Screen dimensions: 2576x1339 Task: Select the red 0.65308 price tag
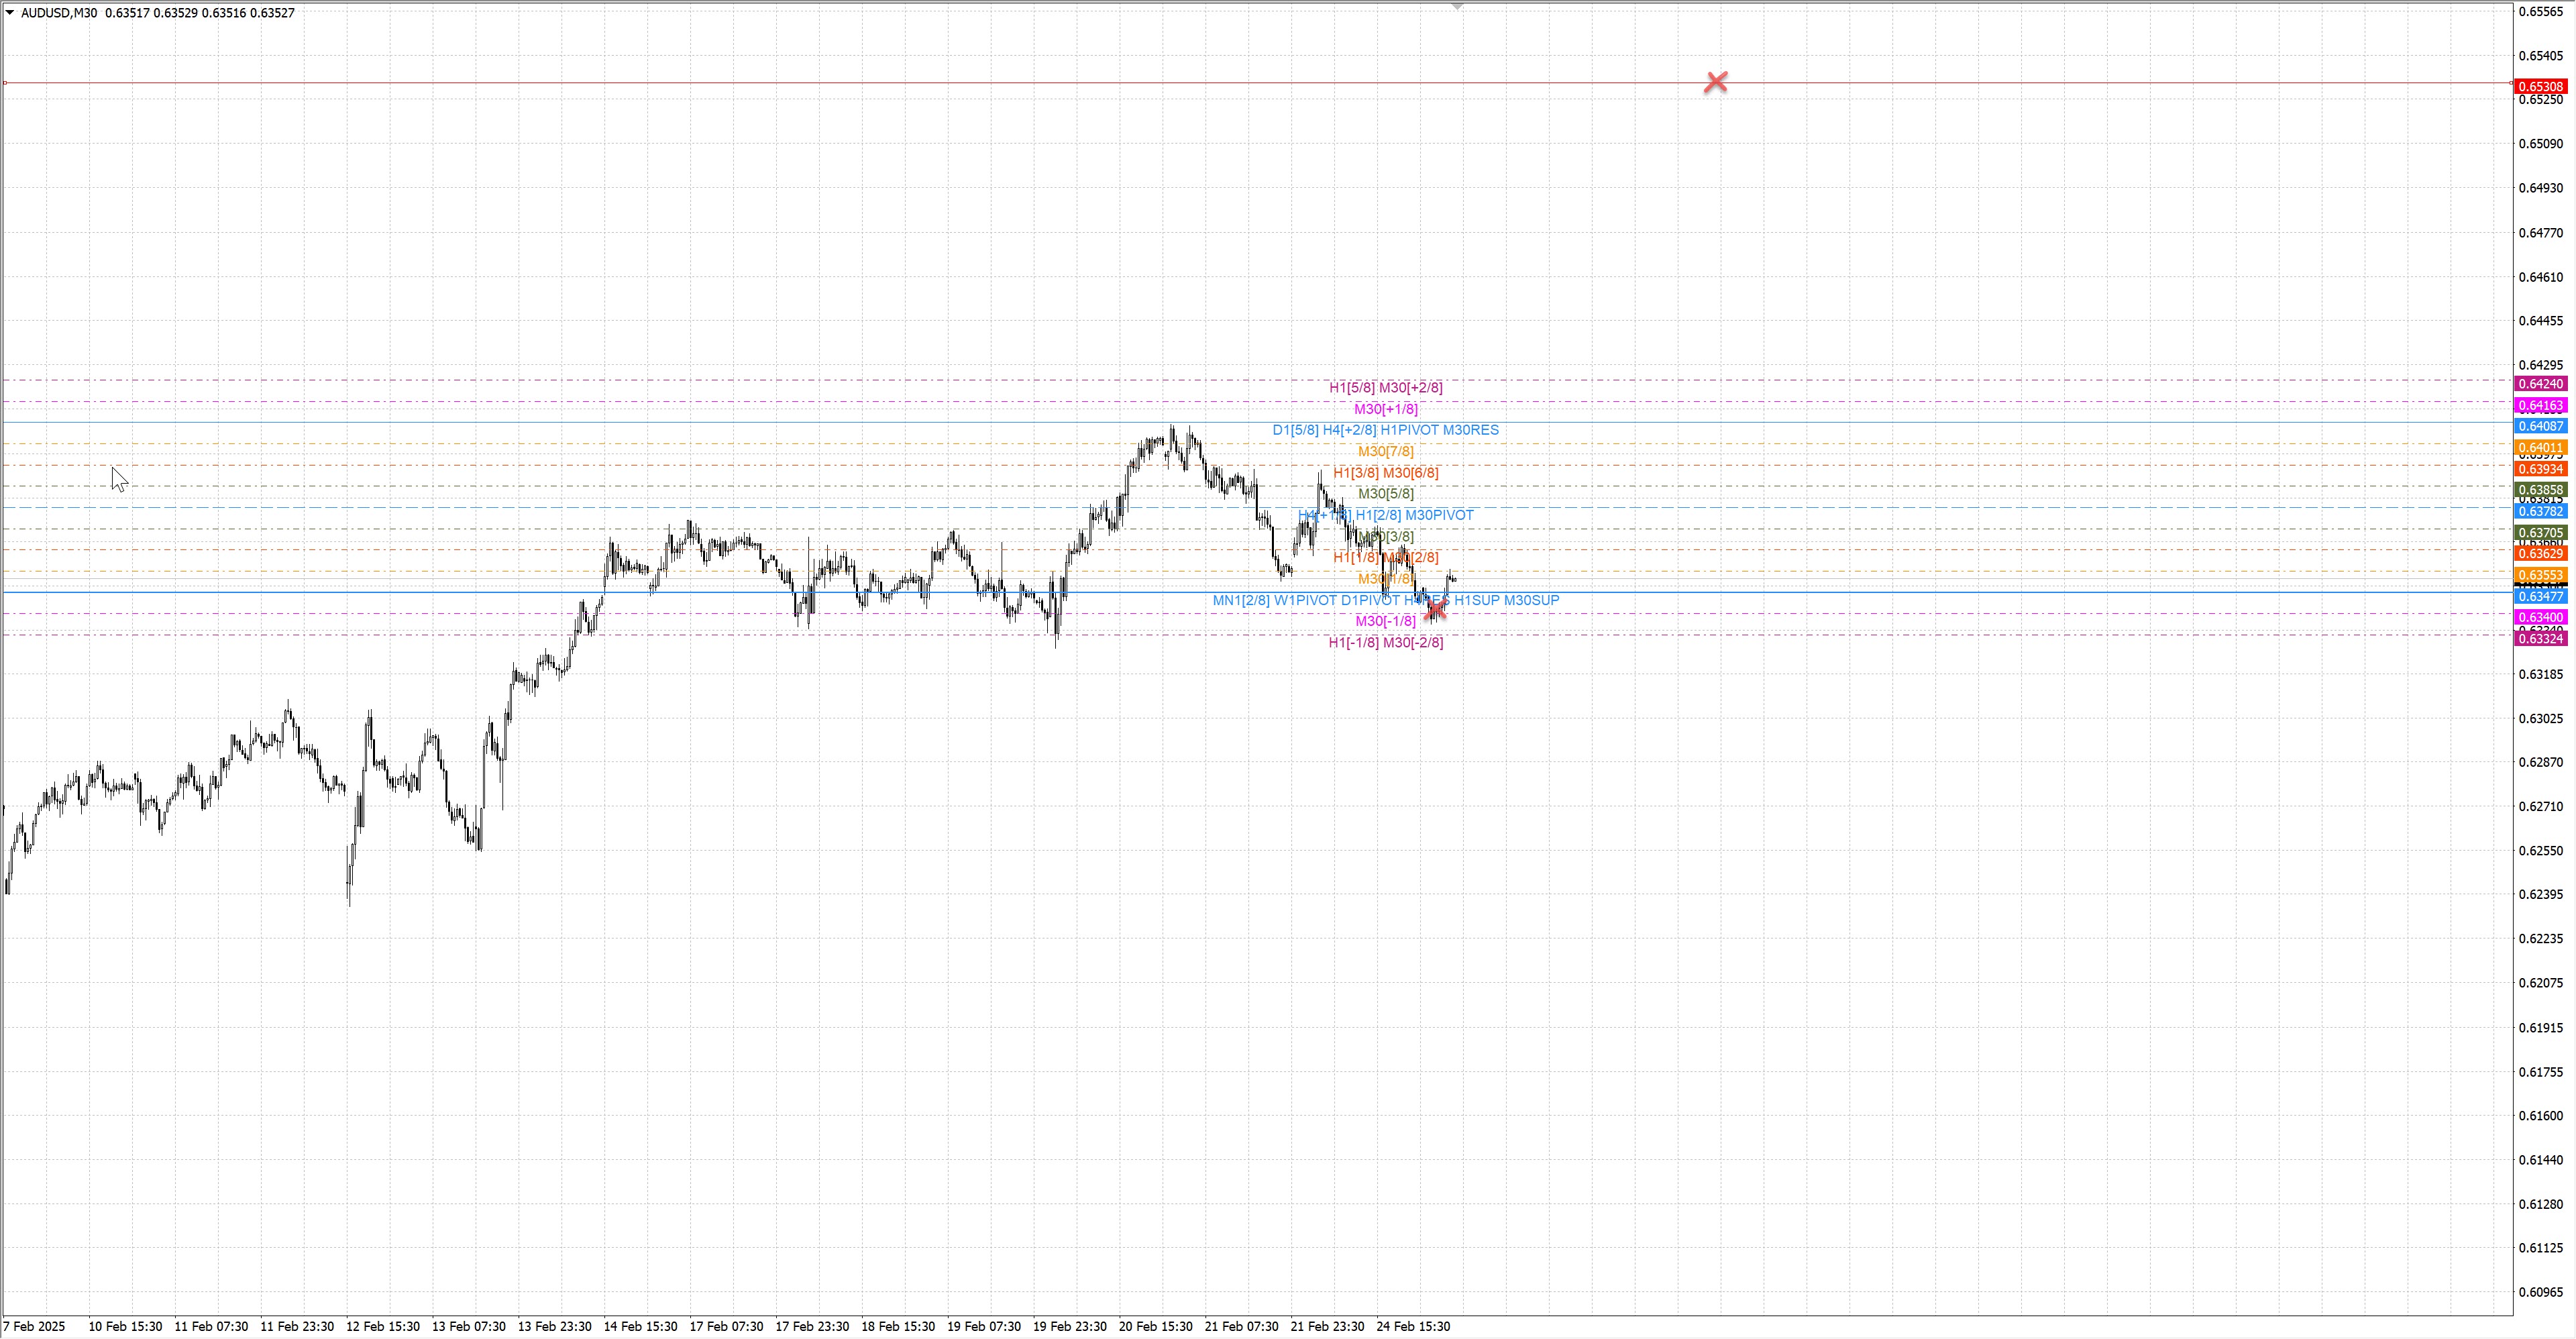point(2540,87)
